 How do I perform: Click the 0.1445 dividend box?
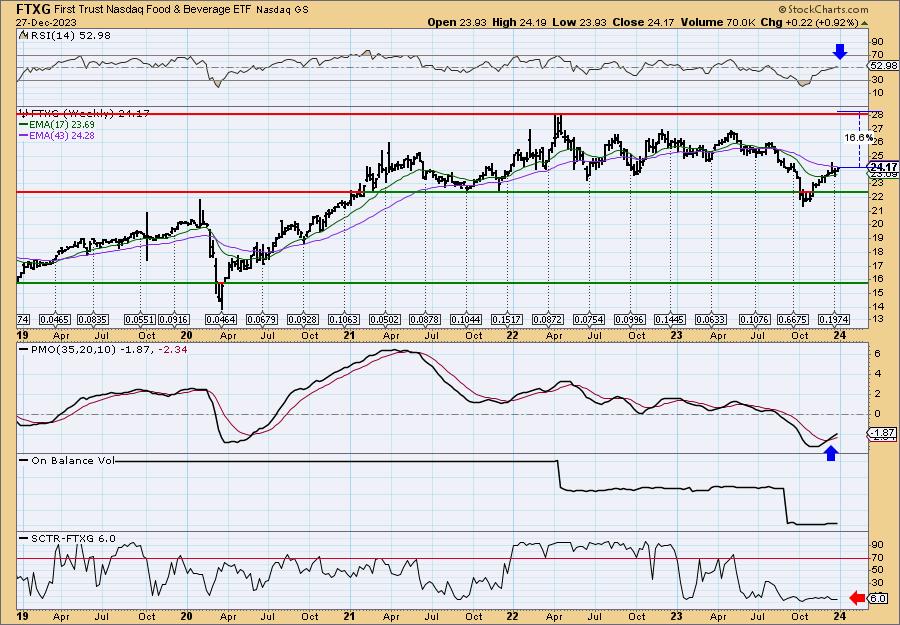(671, 319)
